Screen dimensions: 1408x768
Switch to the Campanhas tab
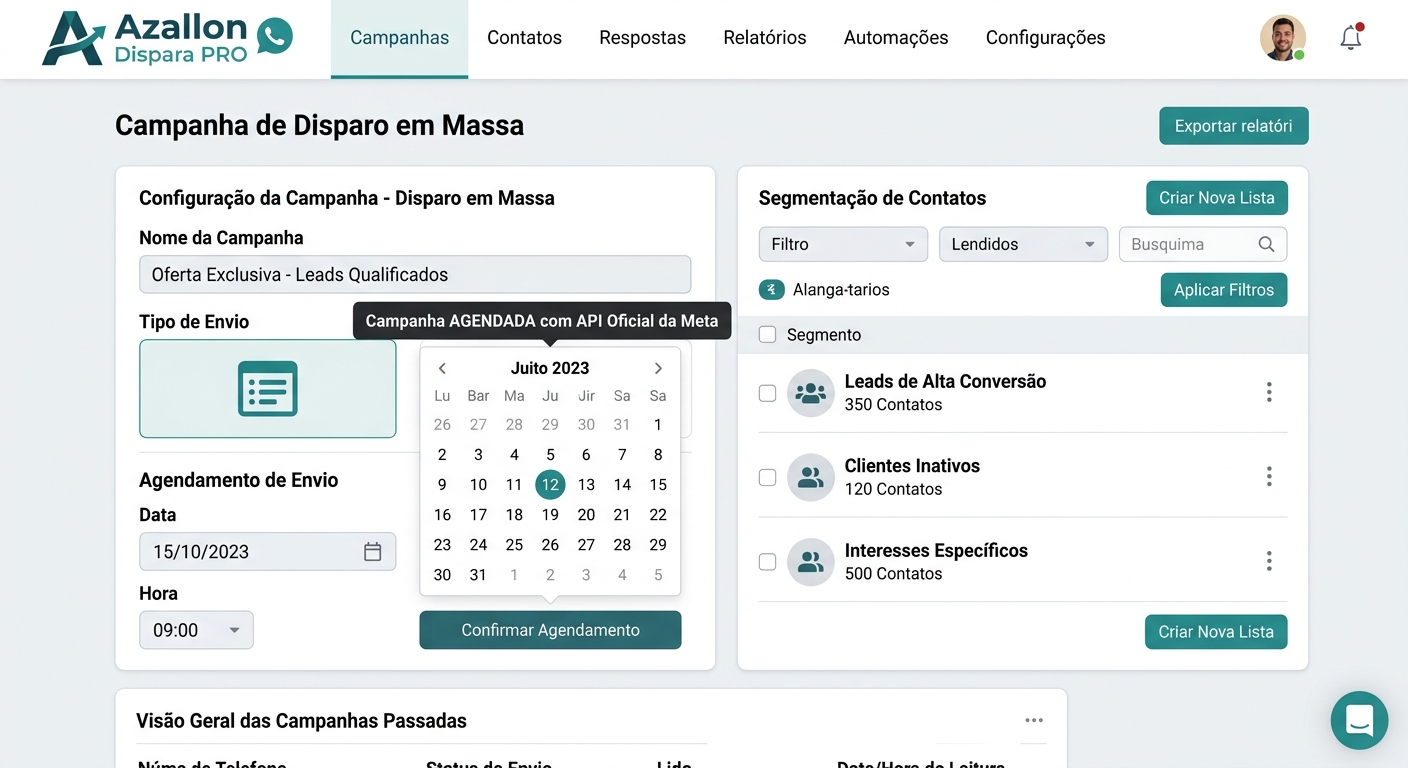coord(399,38)
